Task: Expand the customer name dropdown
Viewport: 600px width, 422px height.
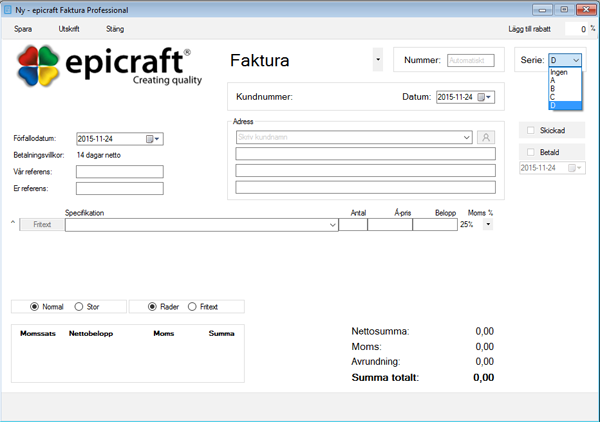Action: 466,137
